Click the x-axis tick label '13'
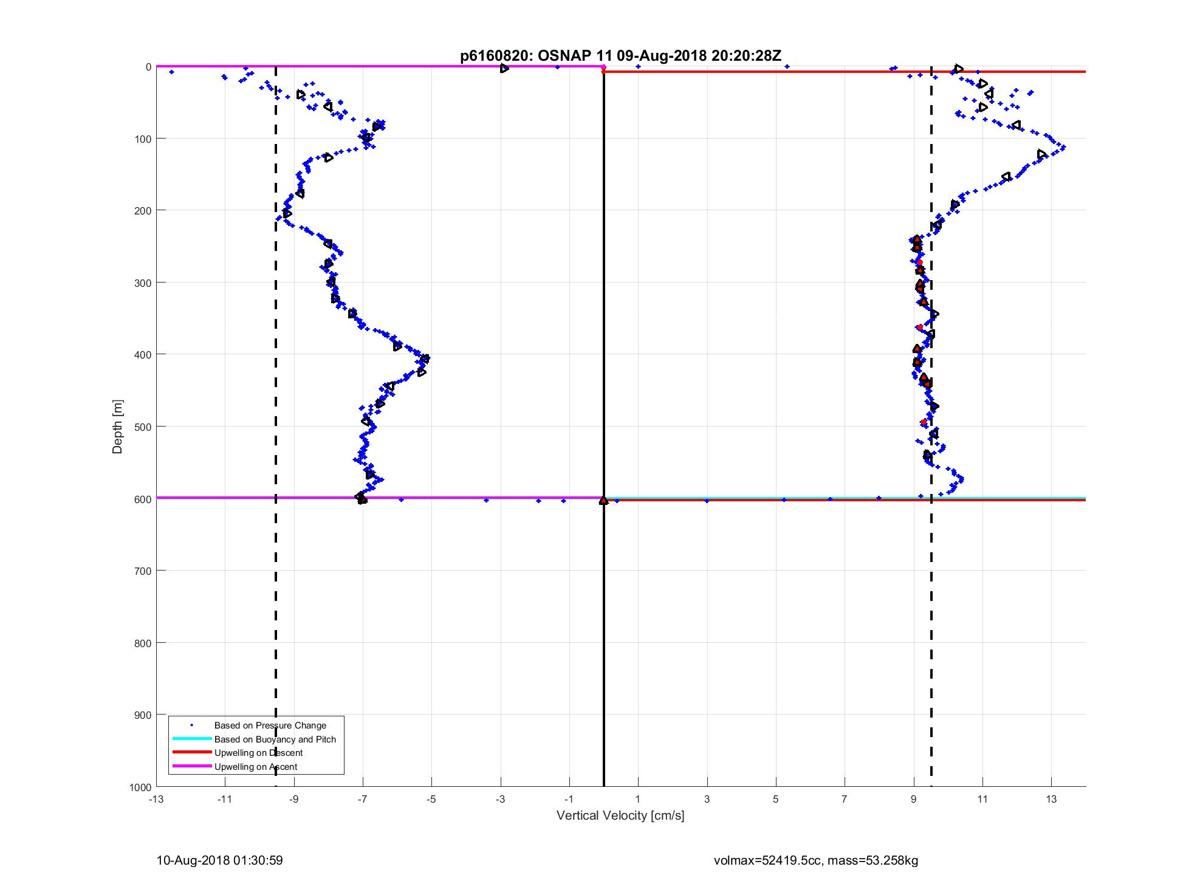This screenshot has height=885, width=1200. pyautogui.click(x=1051, y=800)
